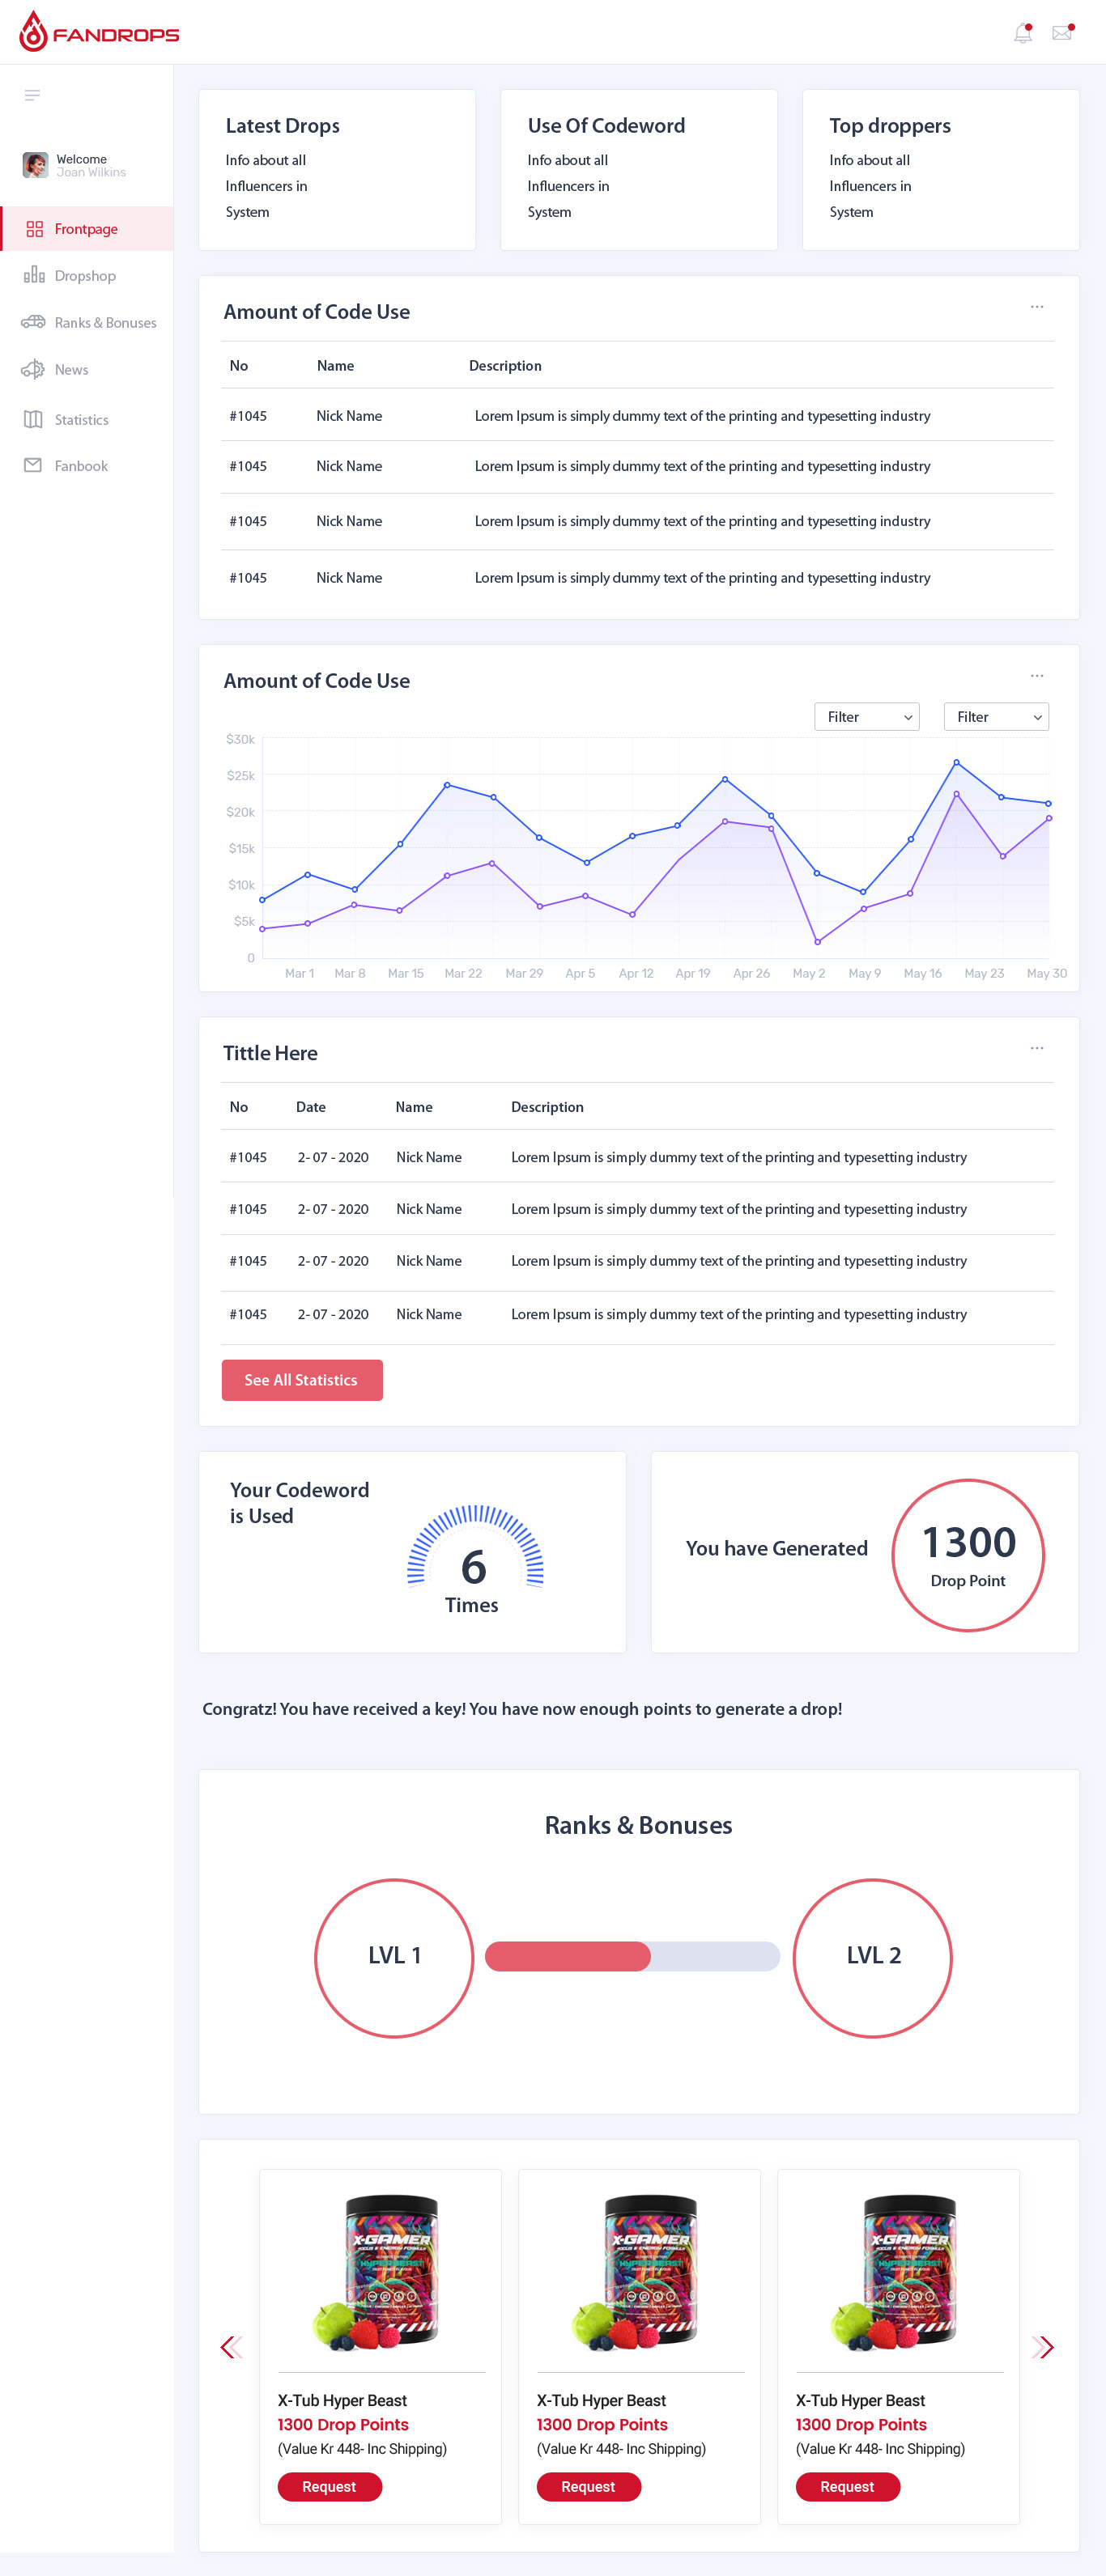Click the Statistics book icon
This screenshot has width=1106, height=2576.
[x=33, y=419]
